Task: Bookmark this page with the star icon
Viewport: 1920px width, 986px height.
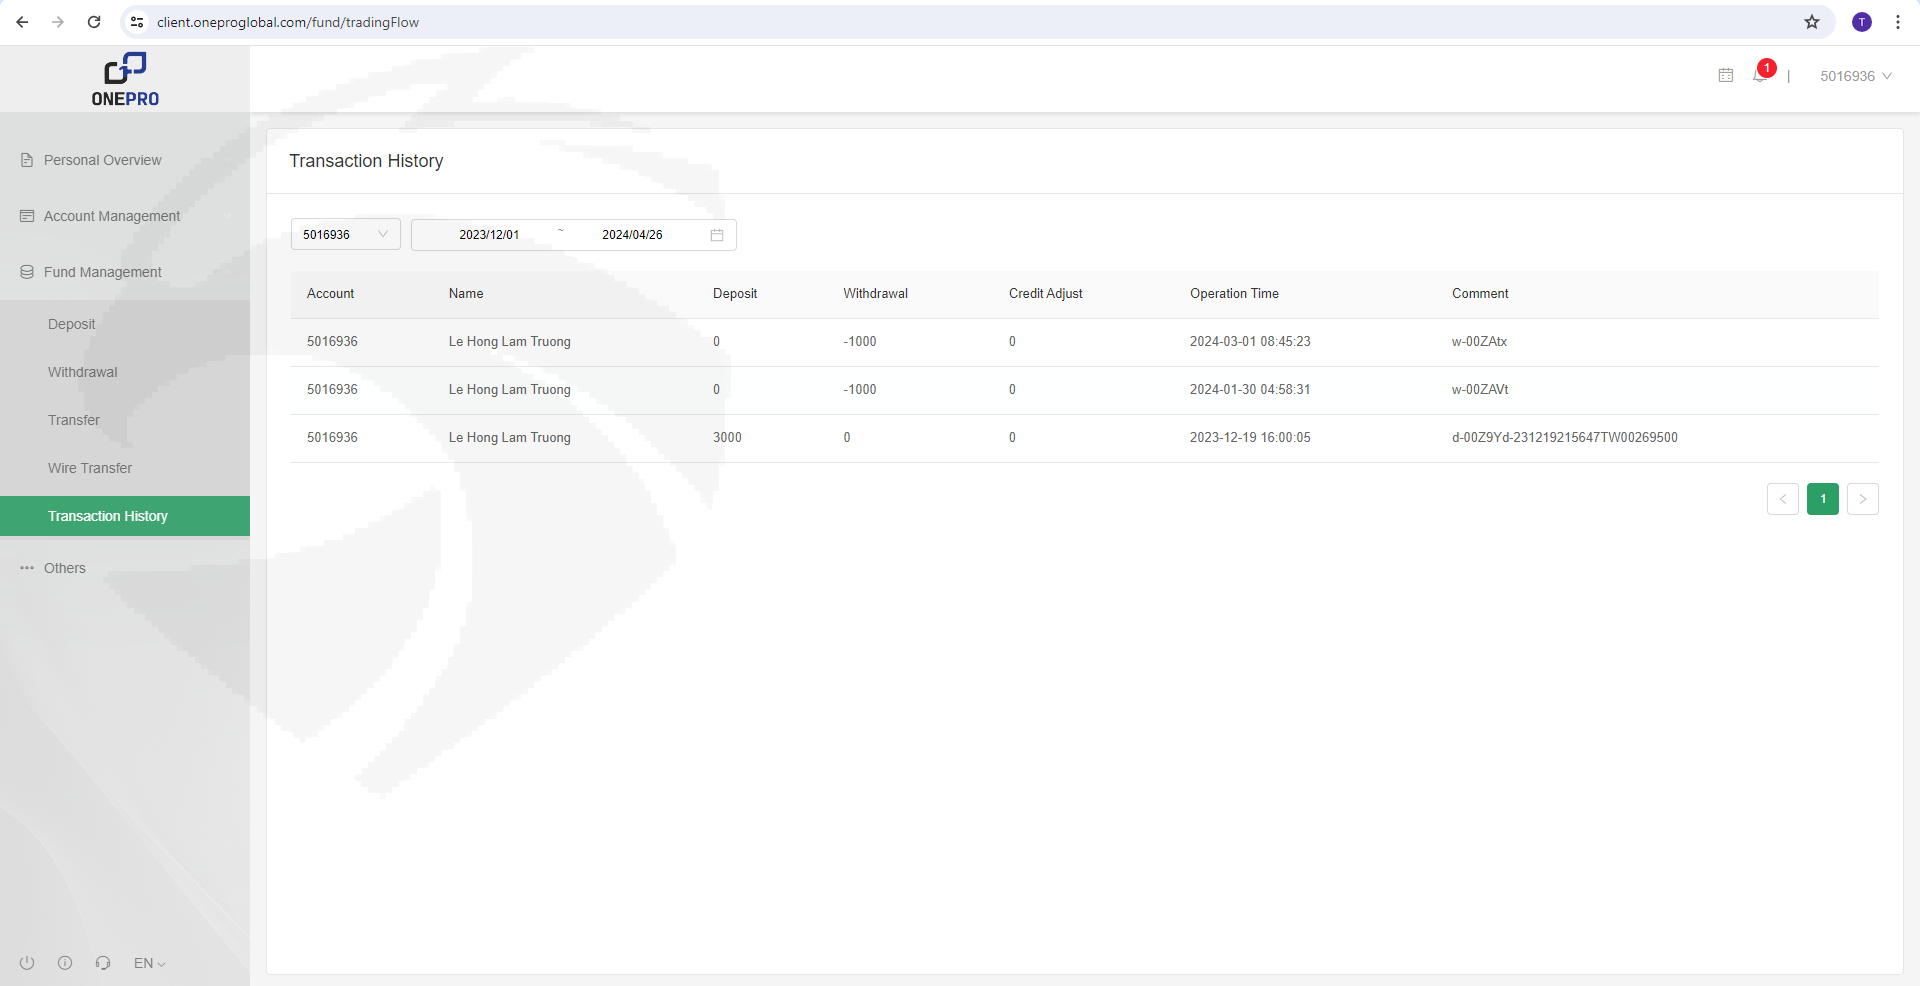Action: [1811, 22]
